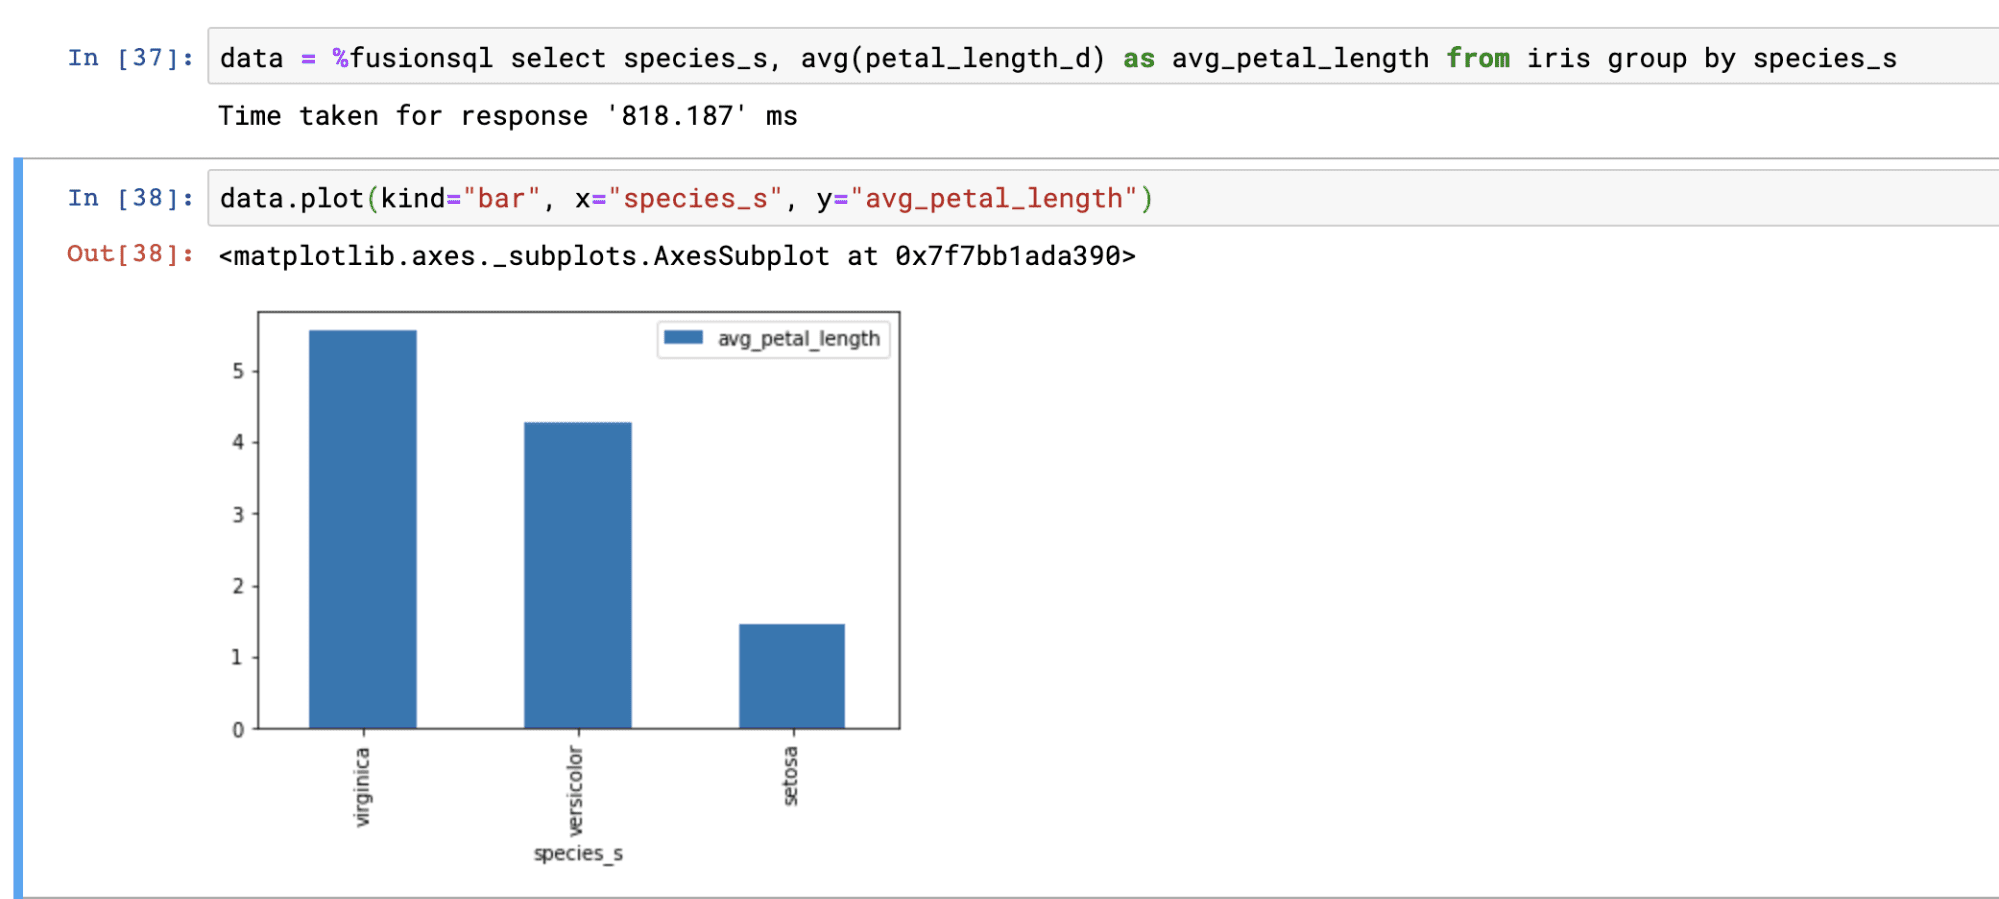Click the y-axis tick value 5
Image resolution: width=1999 pixels, height=899 pixels.
tap(238, 371)
